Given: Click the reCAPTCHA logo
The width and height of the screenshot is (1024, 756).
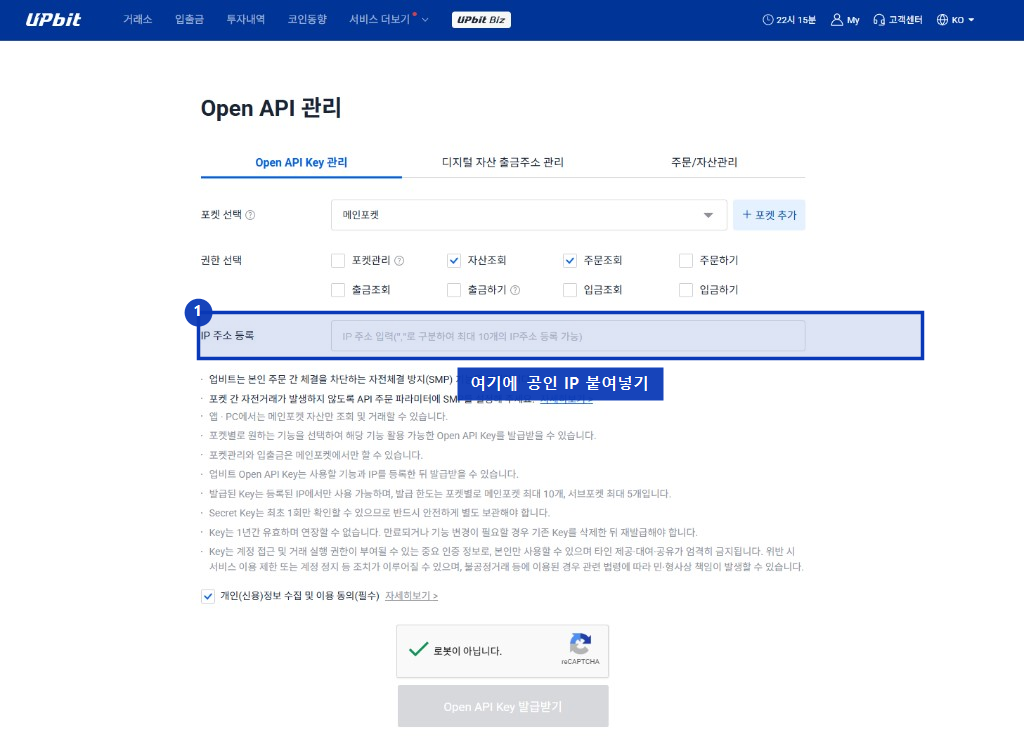Looking at the screenshot, I should [x=580, y=644].
